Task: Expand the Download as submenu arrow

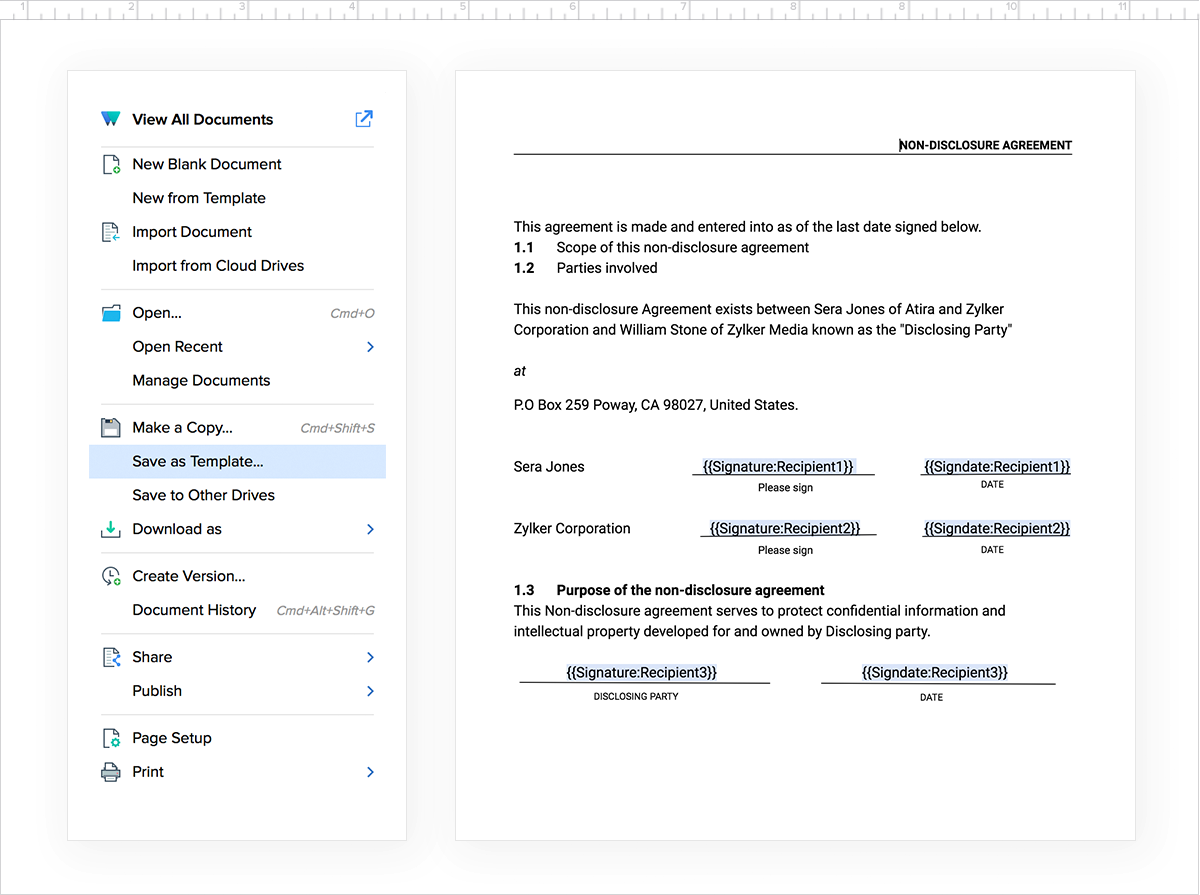Action: 370,529
